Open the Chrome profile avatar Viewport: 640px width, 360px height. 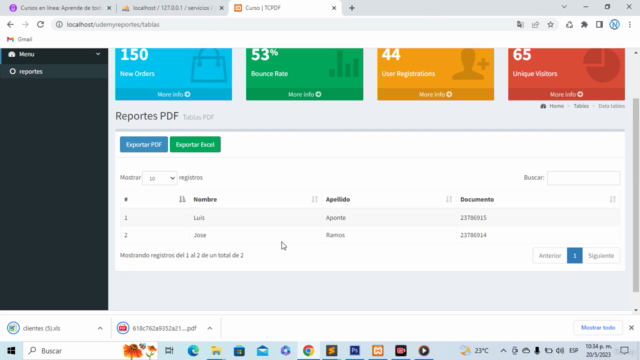[614, 24]
